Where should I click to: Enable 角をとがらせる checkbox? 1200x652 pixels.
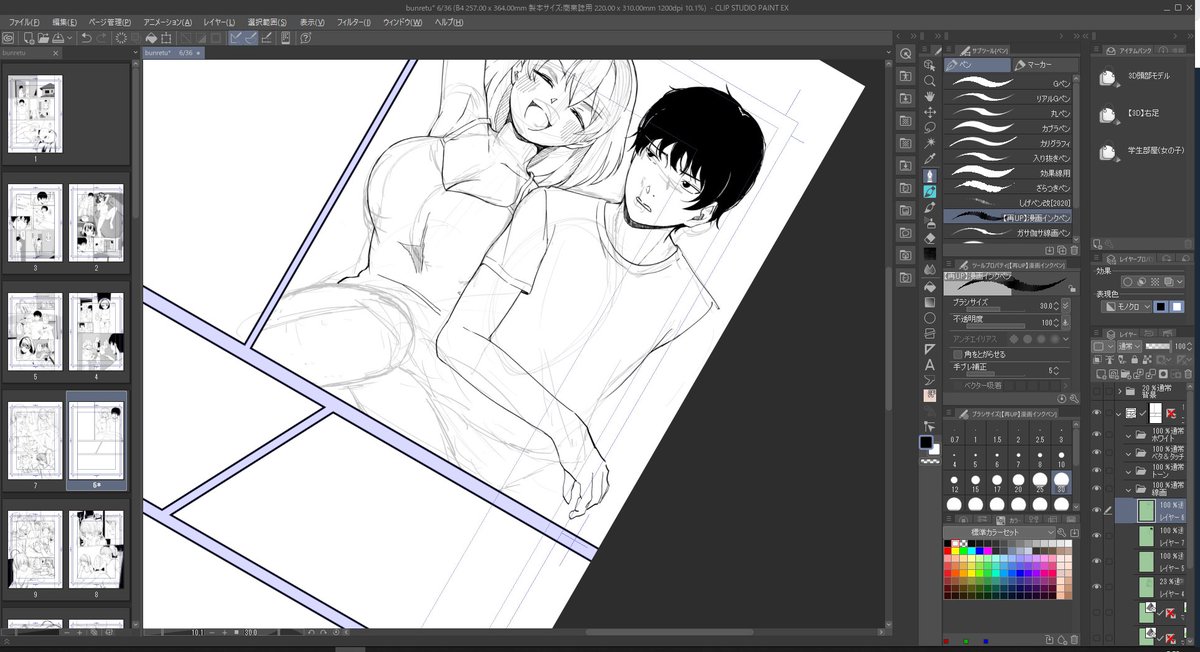click(x=957, y=354)
